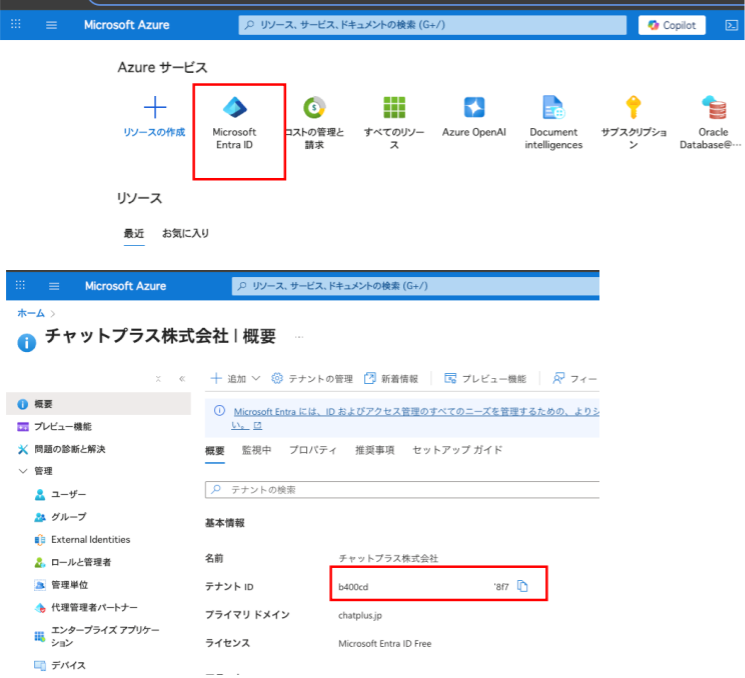Click the 名前 value チャットプラス株式会社
The width and height of the screenshot is (745, 678).
coord(388,559)
